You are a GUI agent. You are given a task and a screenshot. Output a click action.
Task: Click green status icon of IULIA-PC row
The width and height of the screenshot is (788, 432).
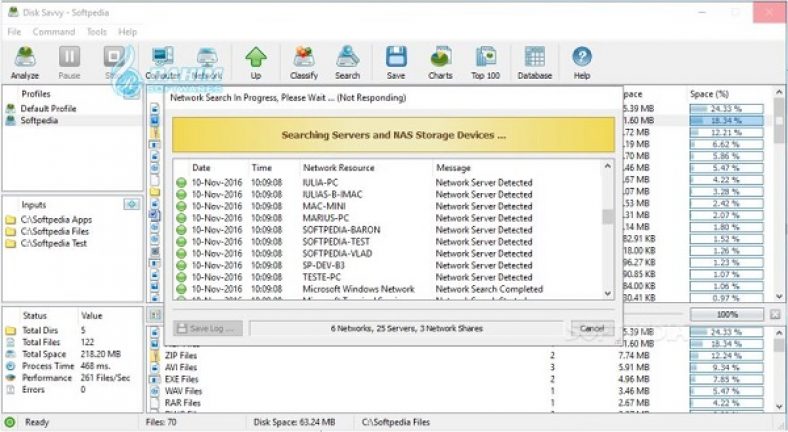pos(181,182)
